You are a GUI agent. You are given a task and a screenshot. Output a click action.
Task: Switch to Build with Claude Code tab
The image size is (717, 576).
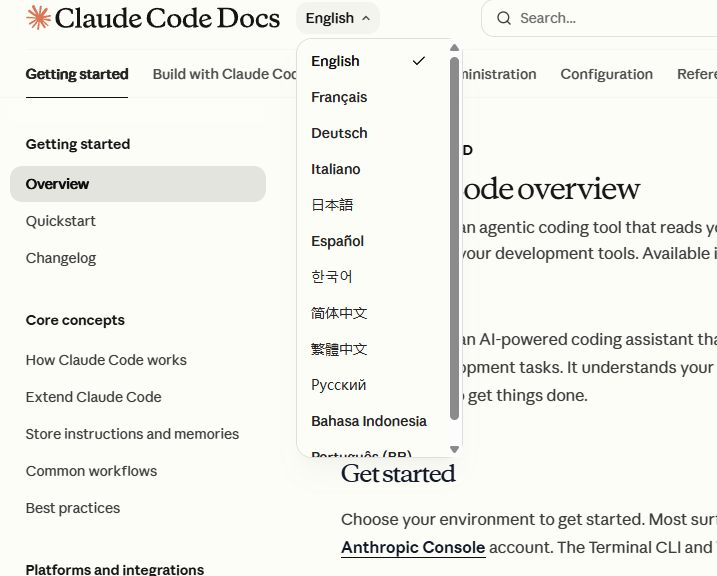click(x=225, y=74)
